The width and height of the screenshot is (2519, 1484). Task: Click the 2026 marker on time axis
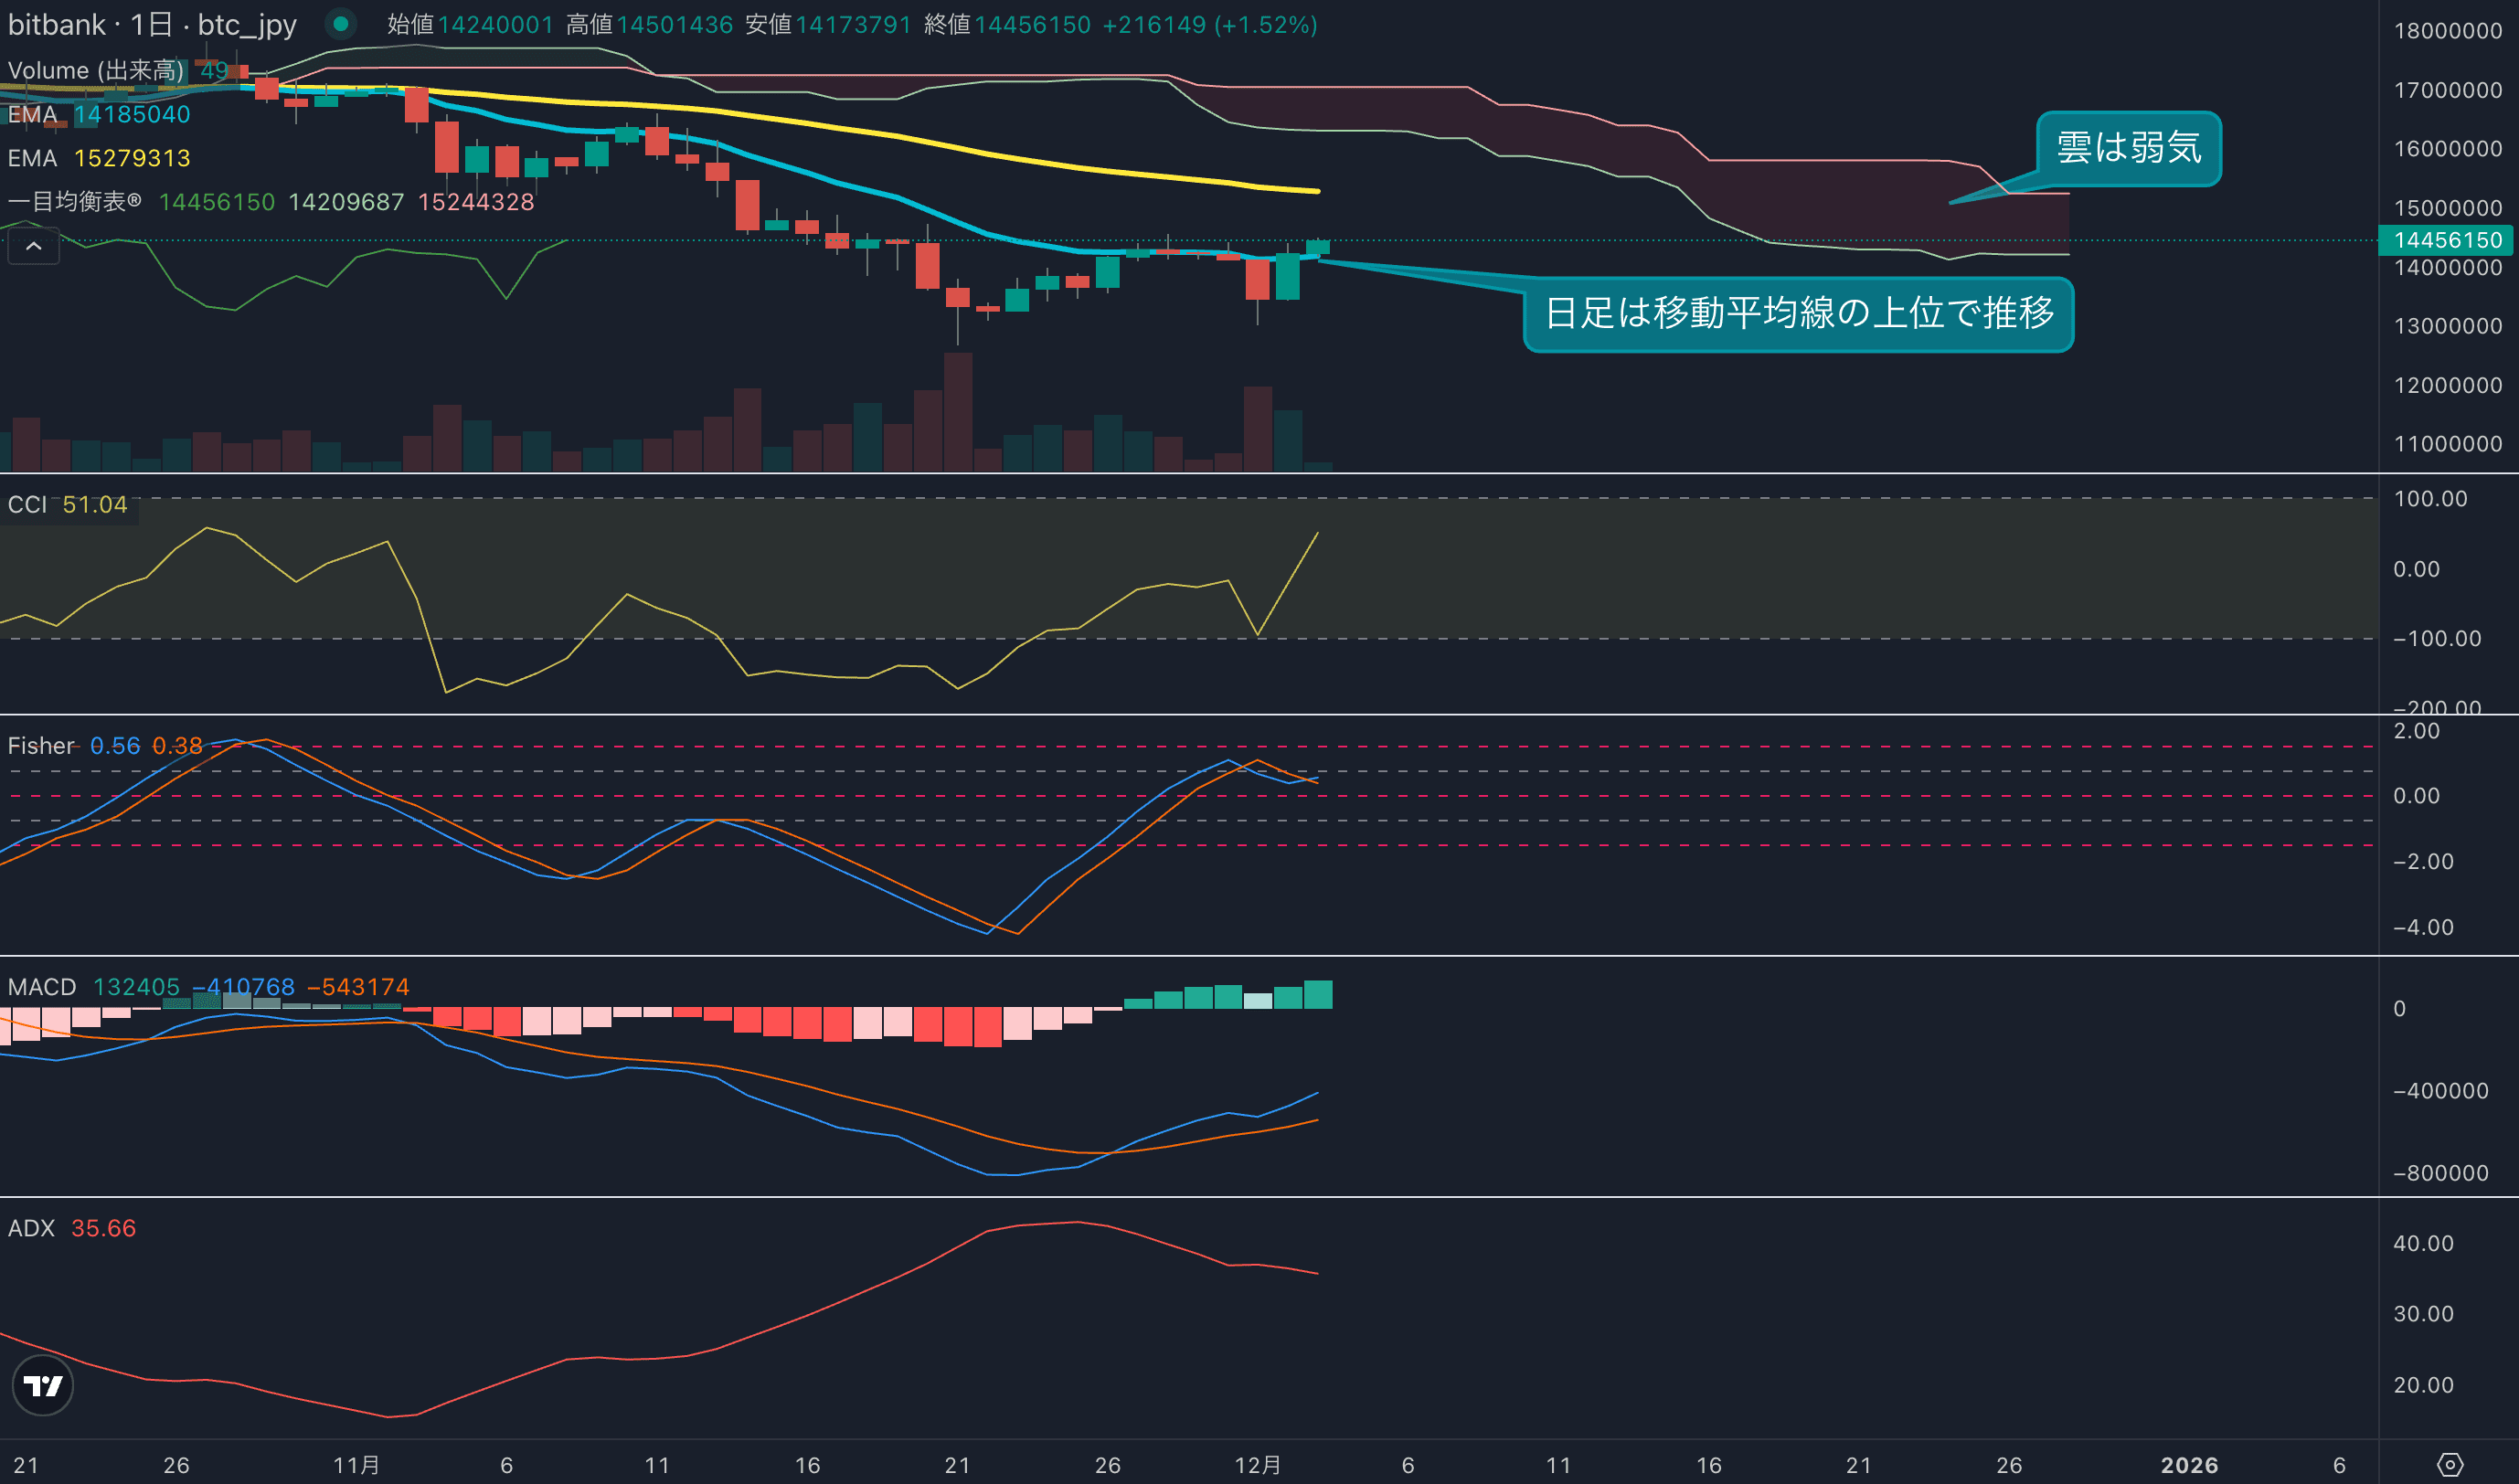pos(2188,1465)
